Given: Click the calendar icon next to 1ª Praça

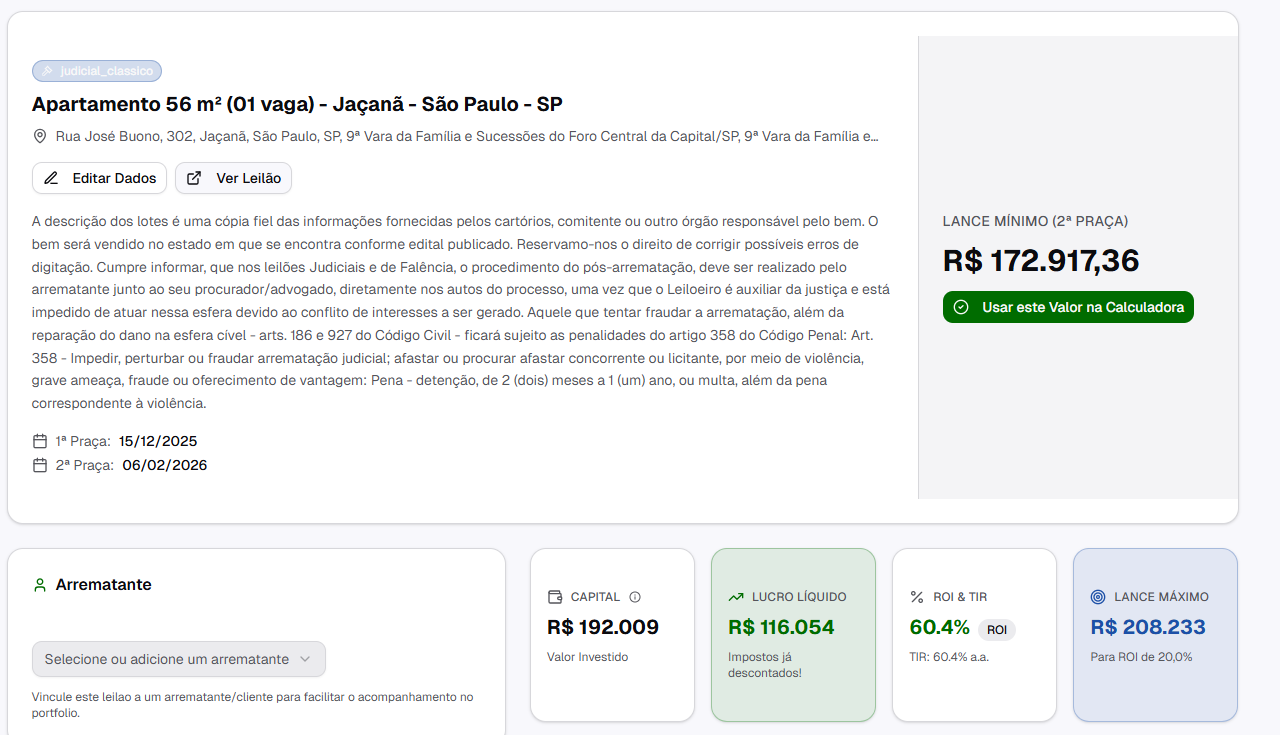Looking at the screenshot, I should [x=40, y=441].
